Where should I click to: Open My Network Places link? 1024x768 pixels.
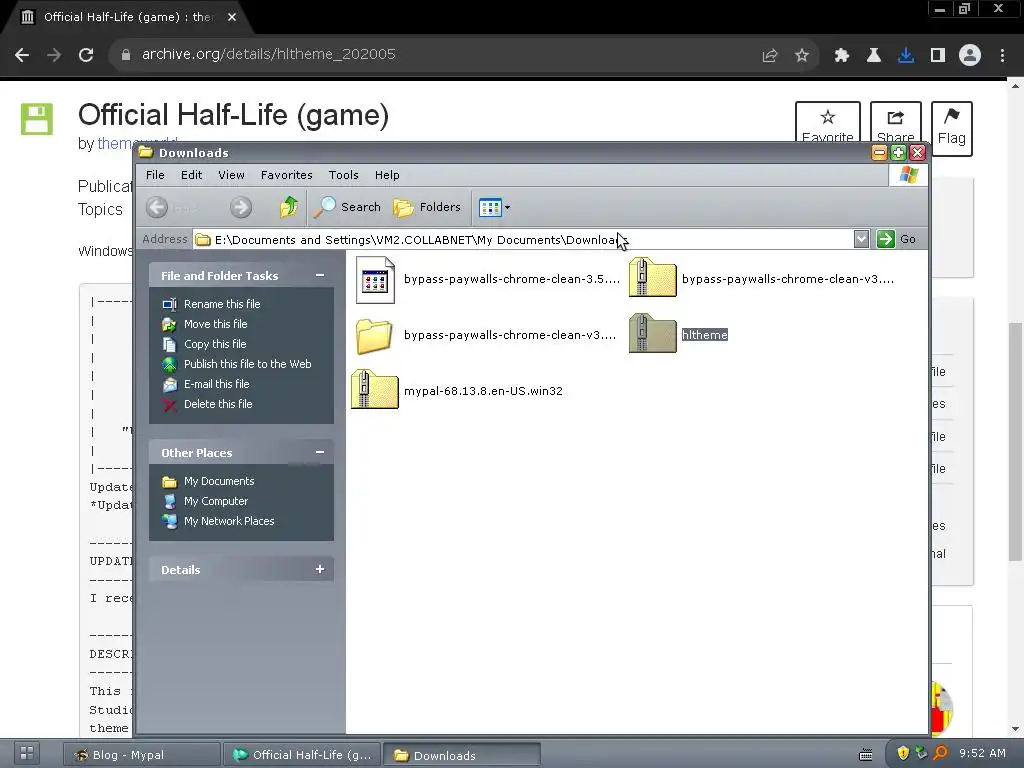(x=229, y=521)
